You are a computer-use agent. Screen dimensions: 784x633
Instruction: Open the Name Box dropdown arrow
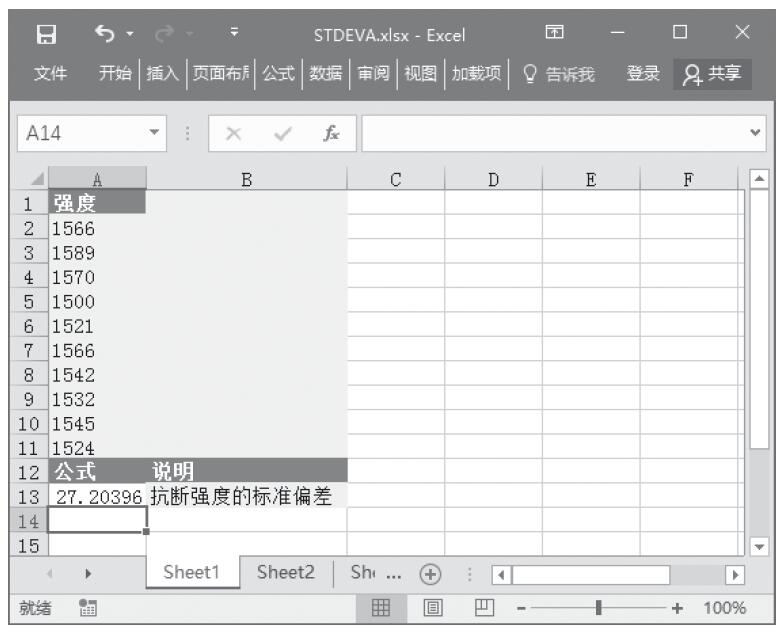coord(154,133)
